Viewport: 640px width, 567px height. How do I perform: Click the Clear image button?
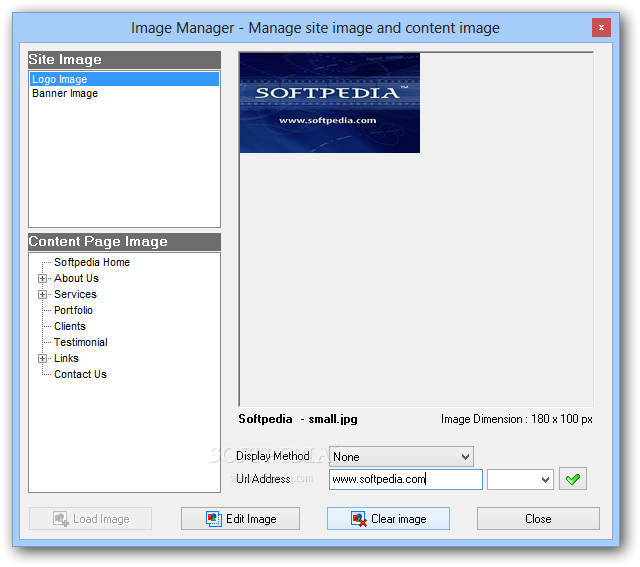coord(388,518)
